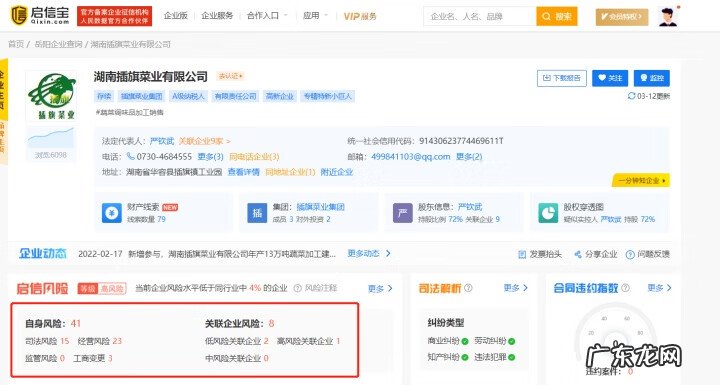Click the 下载报告 download button
The width and height of the screenshot is (720, 385).
click(x=562, y=78)
